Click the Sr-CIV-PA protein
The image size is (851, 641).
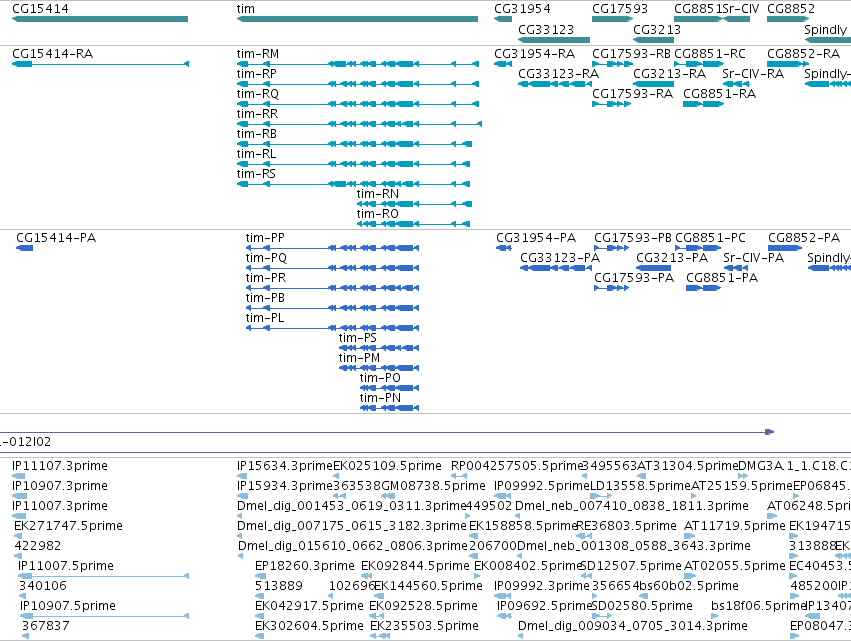tap(736, 268)
